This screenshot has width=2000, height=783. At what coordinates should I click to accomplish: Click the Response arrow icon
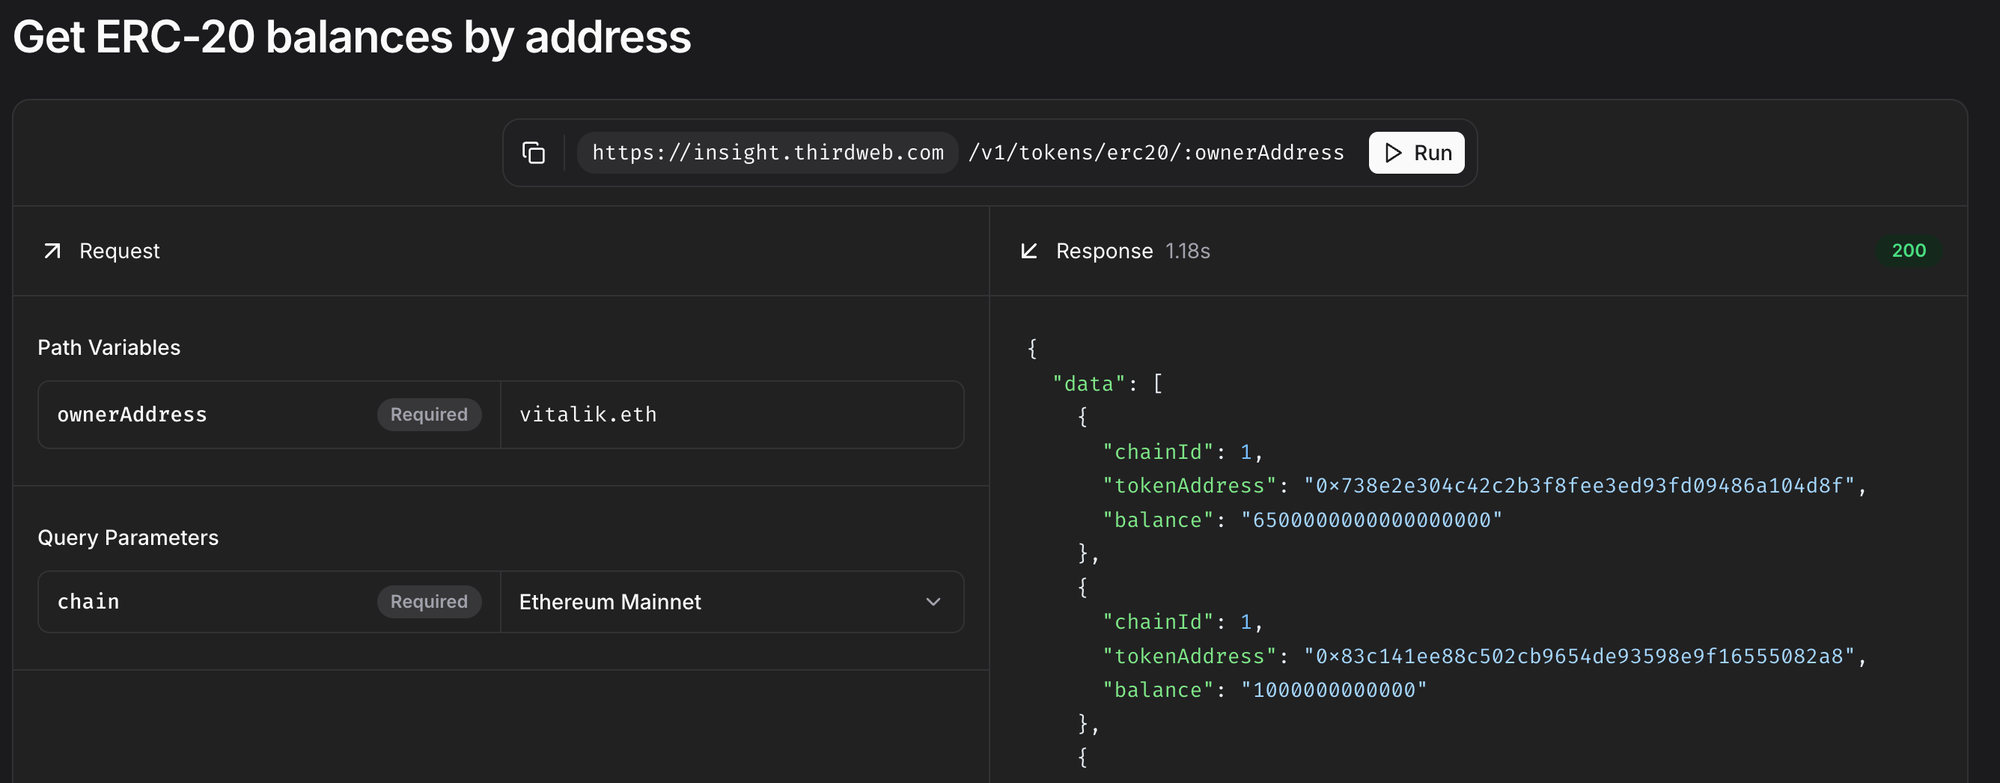1029,251
